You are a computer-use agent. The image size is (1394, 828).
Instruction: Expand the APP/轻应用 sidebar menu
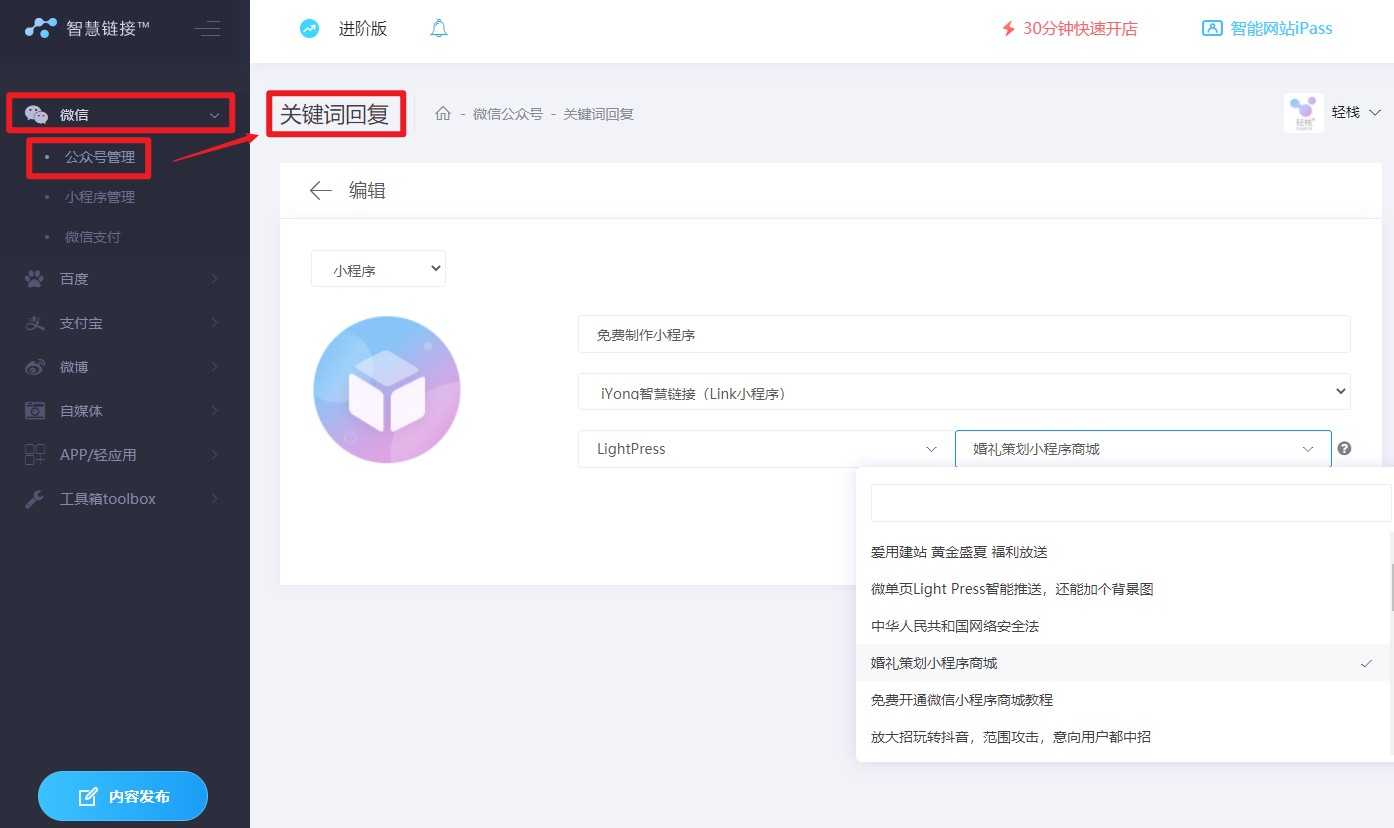point(214,455)
